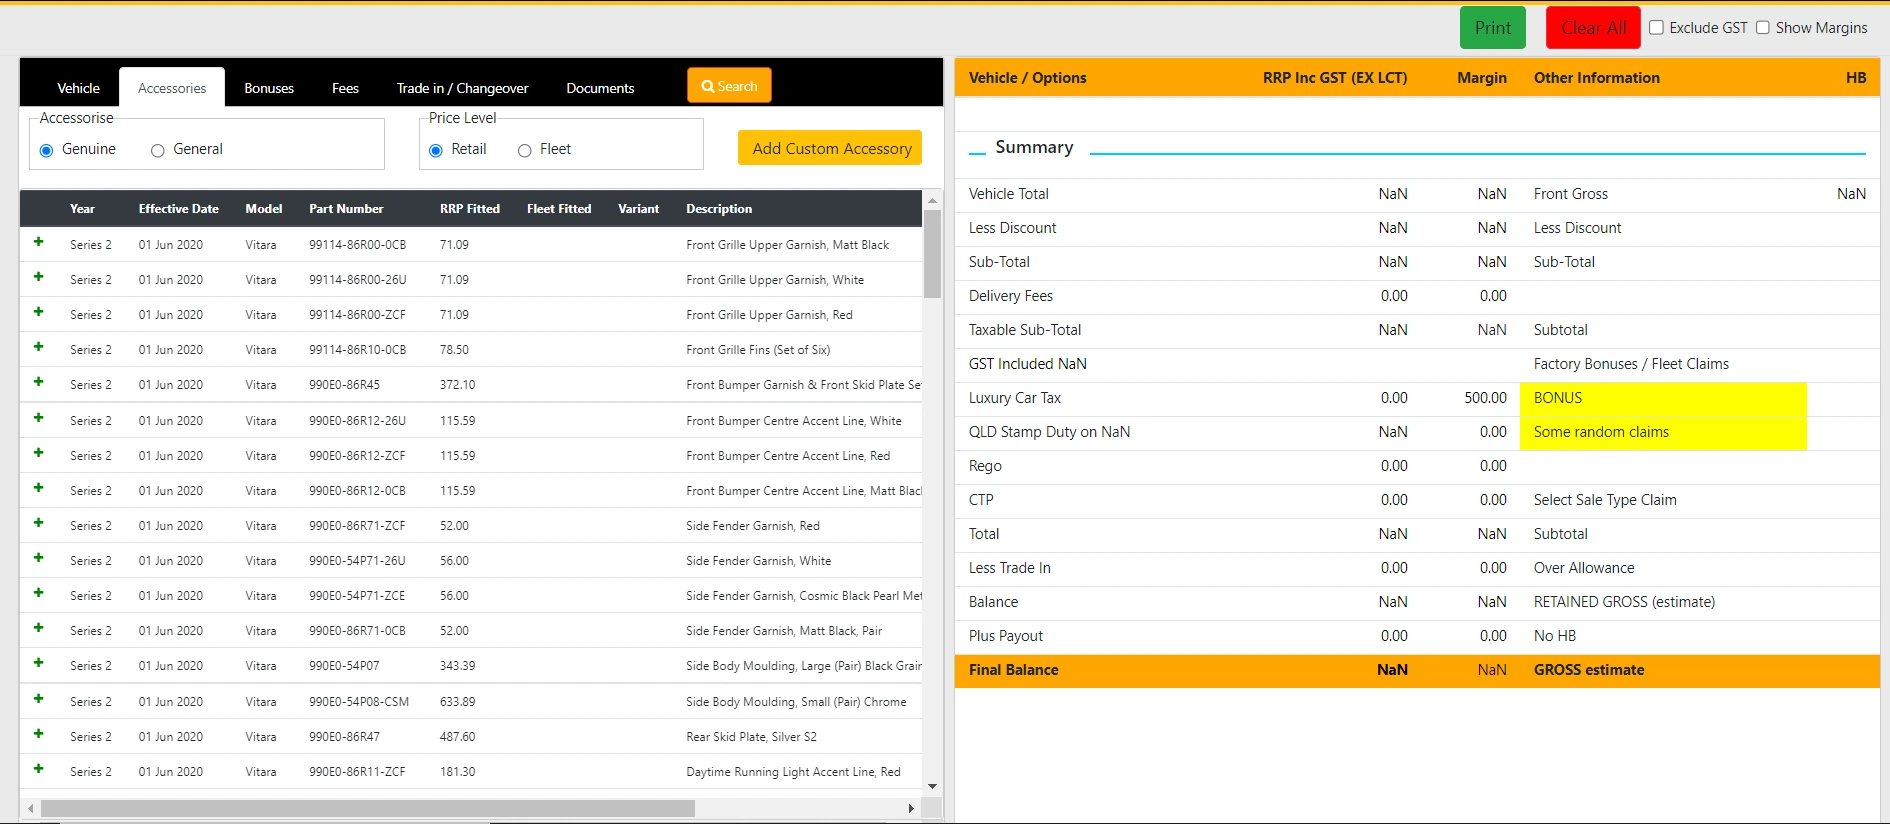
Task: Select the General accessories radio button
Action: tap(157, 150)
